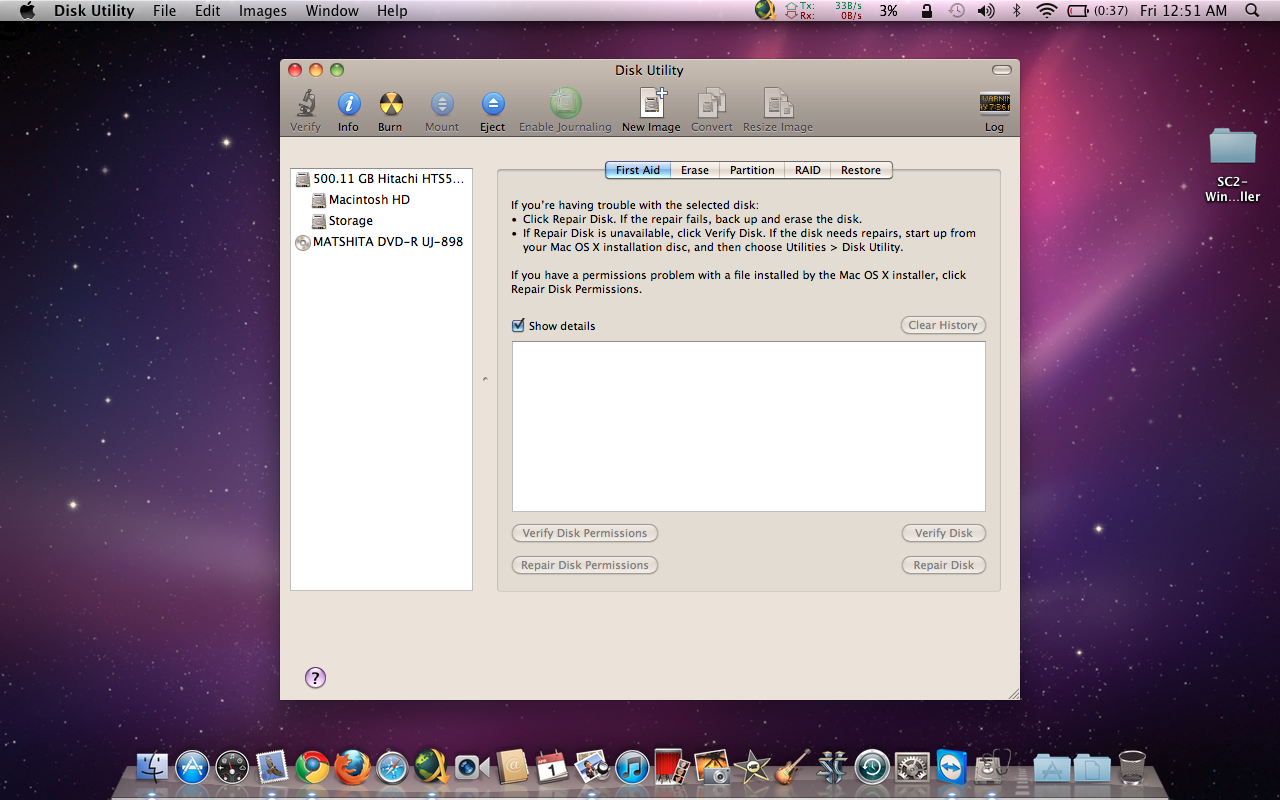Open the Apple menu
This screenshot has height=800, width=1280.
[x=27, y=11]
